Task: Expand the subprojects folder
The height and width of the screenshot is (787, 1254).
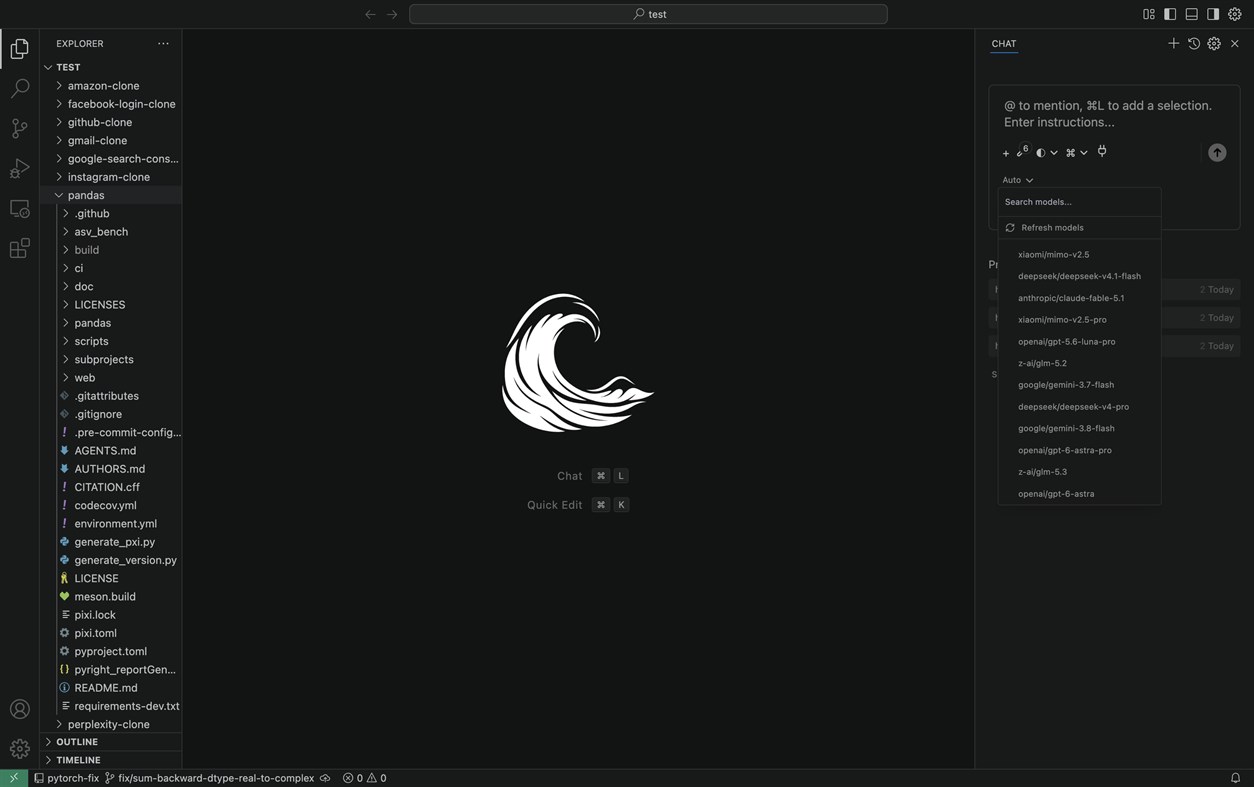Action: [x=110, y=359]
